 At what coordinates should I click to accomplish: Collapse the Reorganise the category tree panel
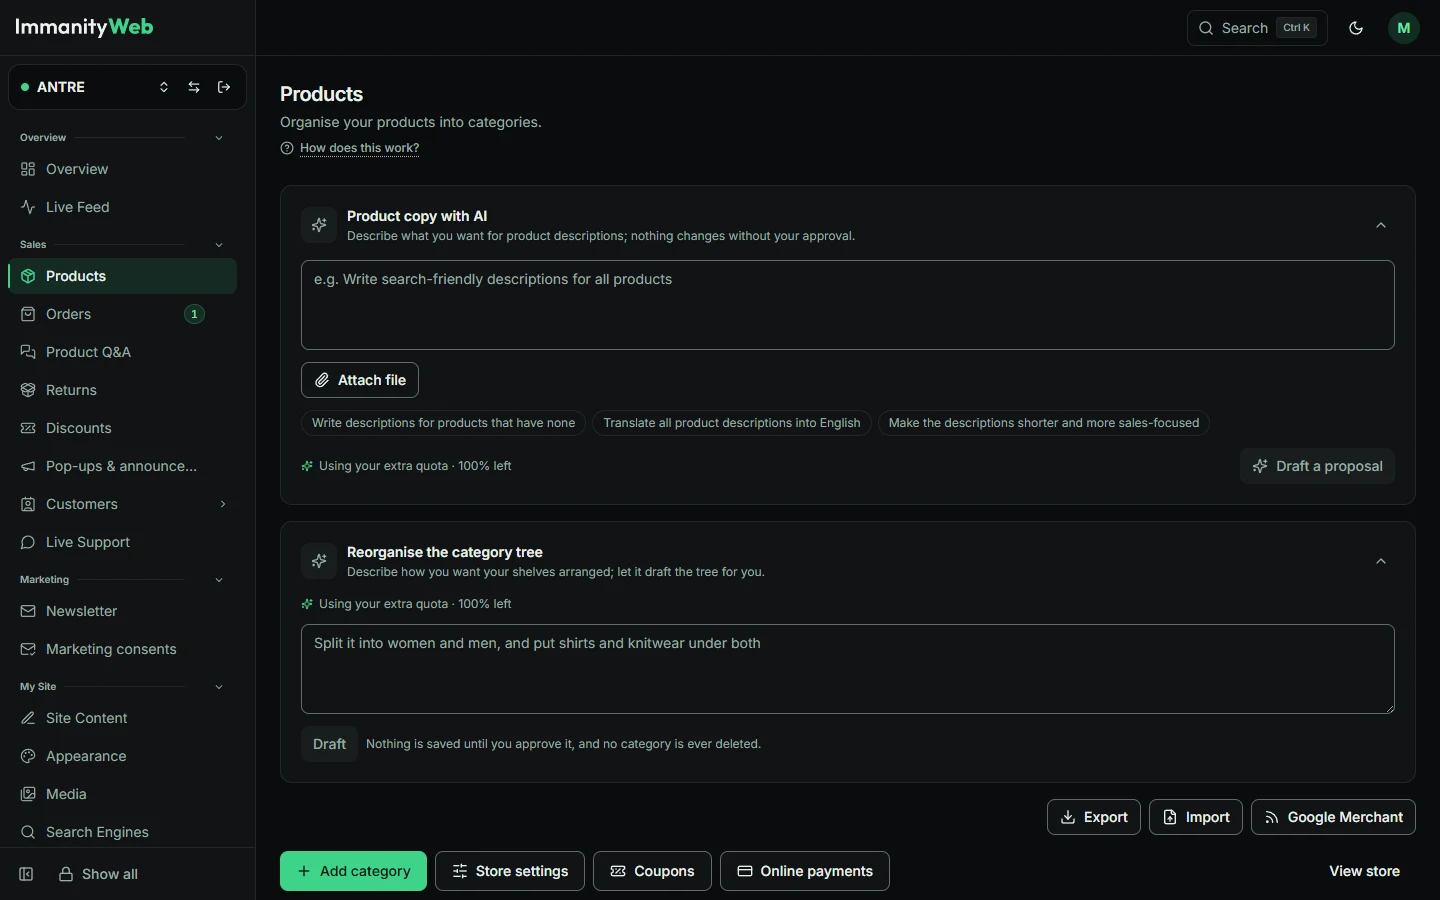1381,561
